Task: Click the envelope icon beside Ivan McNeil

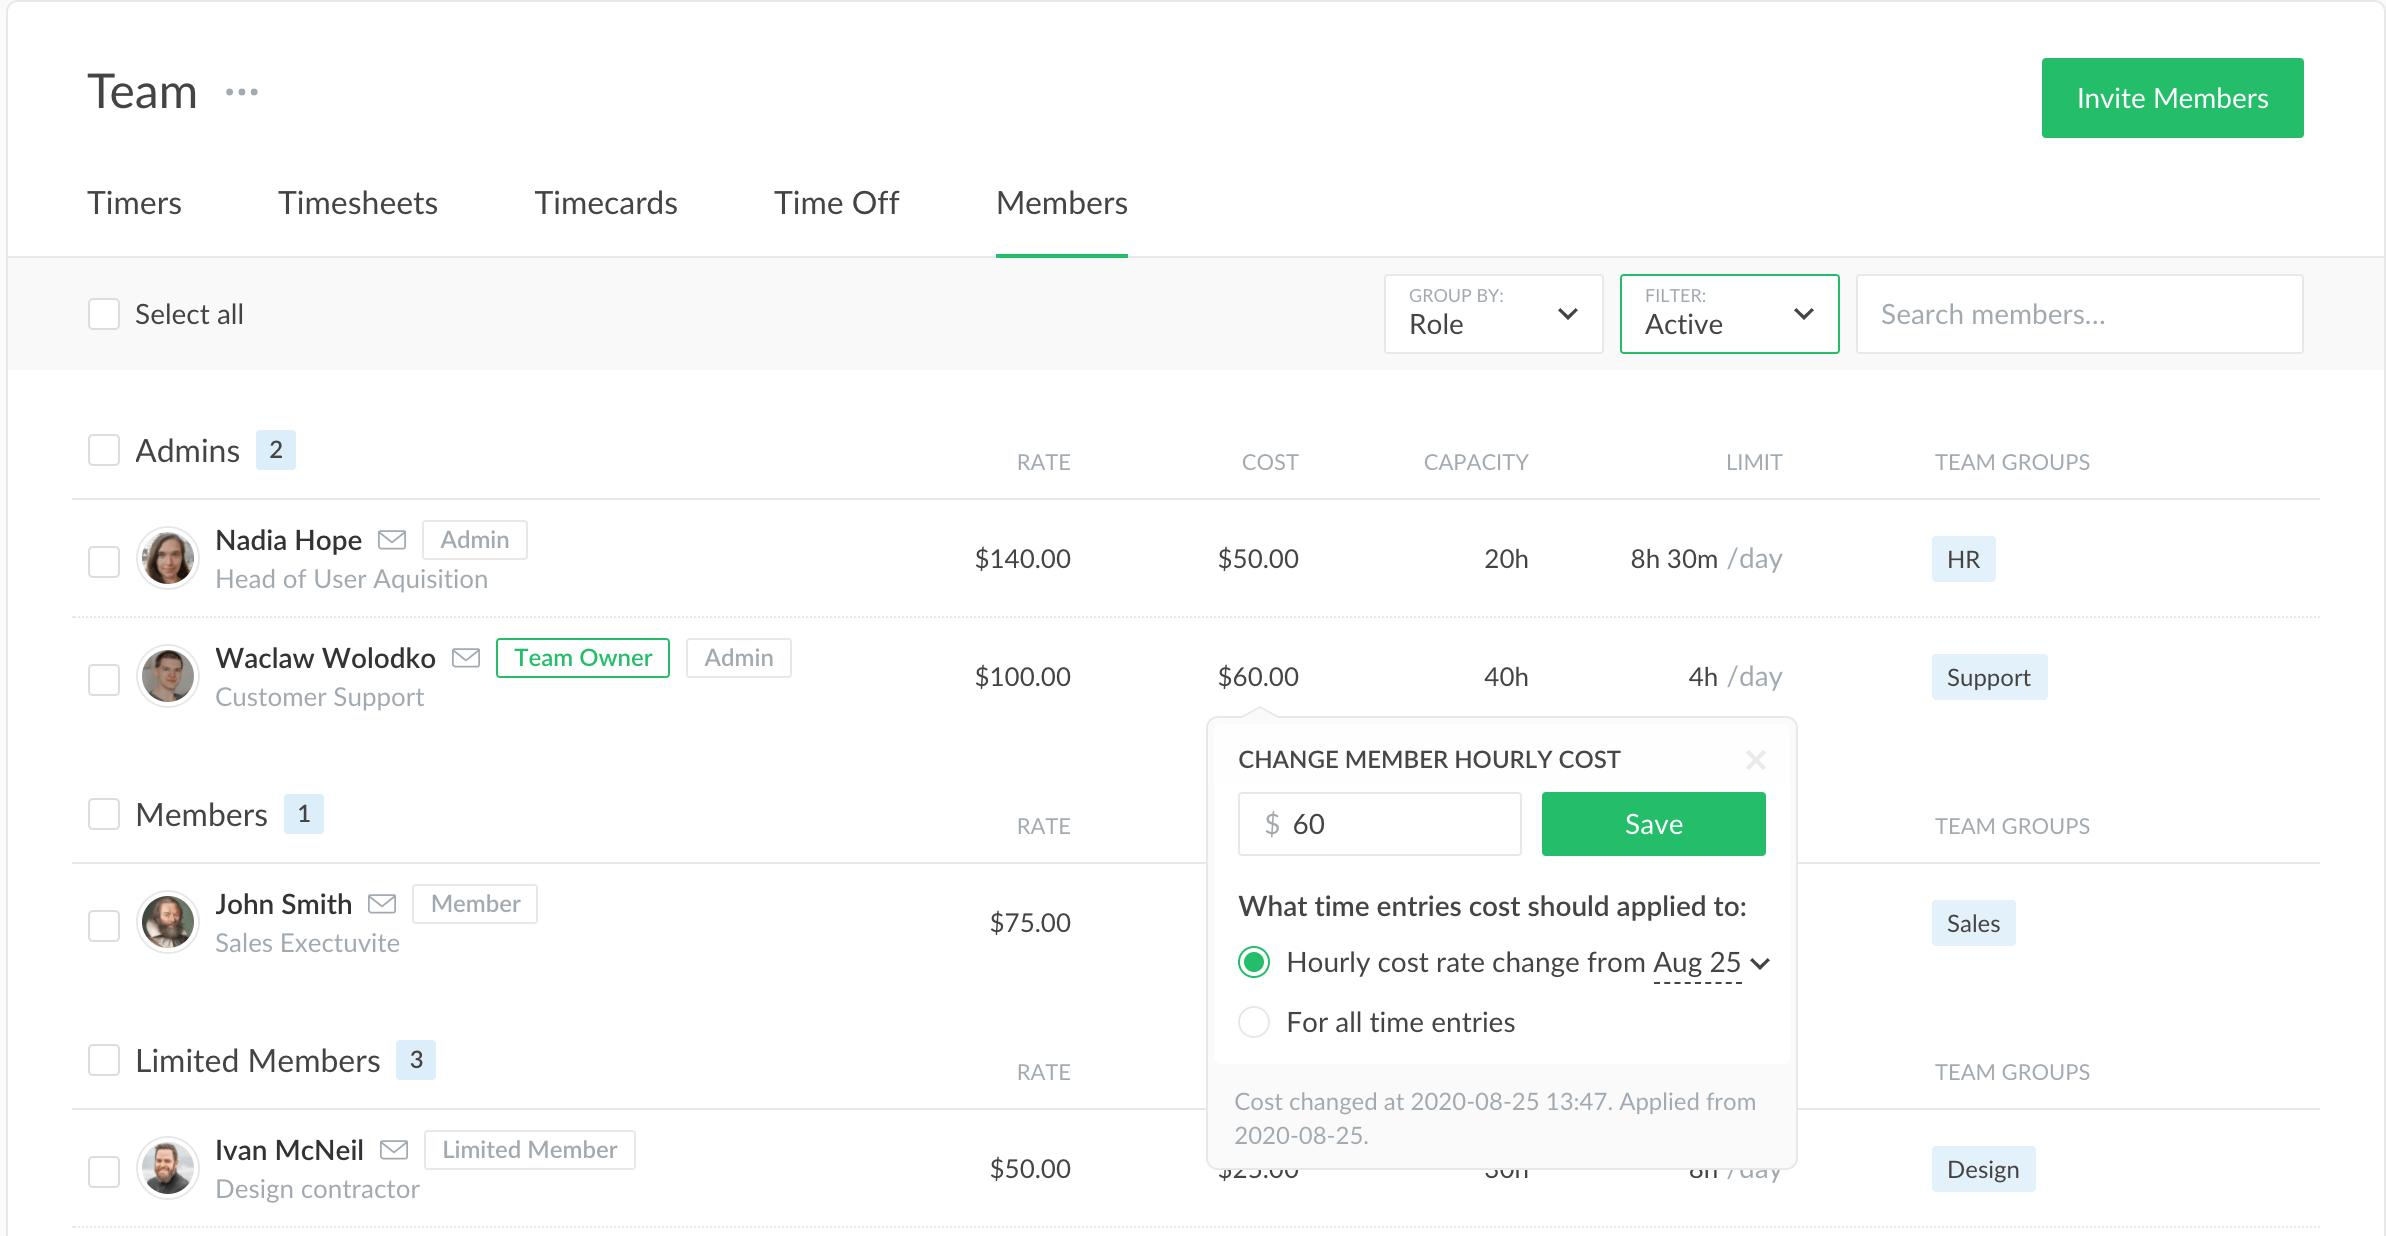Action: [394, 1150]
